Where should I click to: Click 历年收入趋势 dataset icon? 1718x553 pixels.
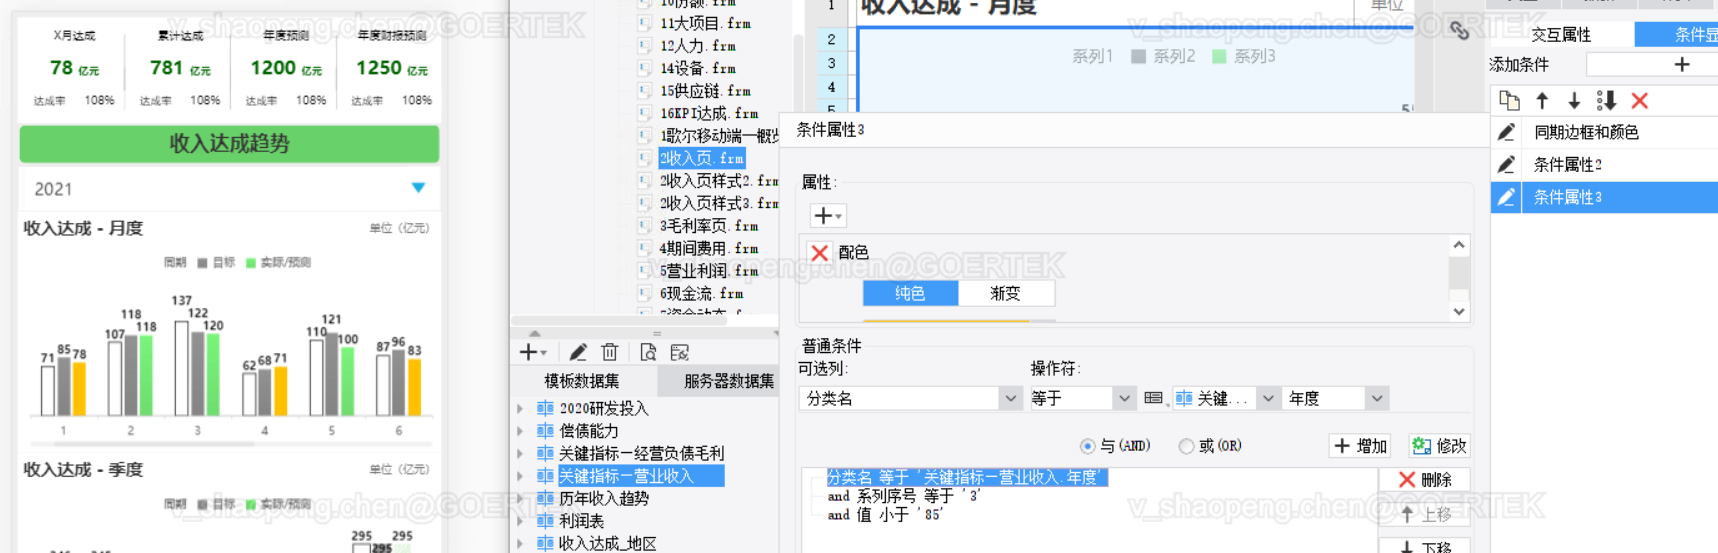[545, 498]
